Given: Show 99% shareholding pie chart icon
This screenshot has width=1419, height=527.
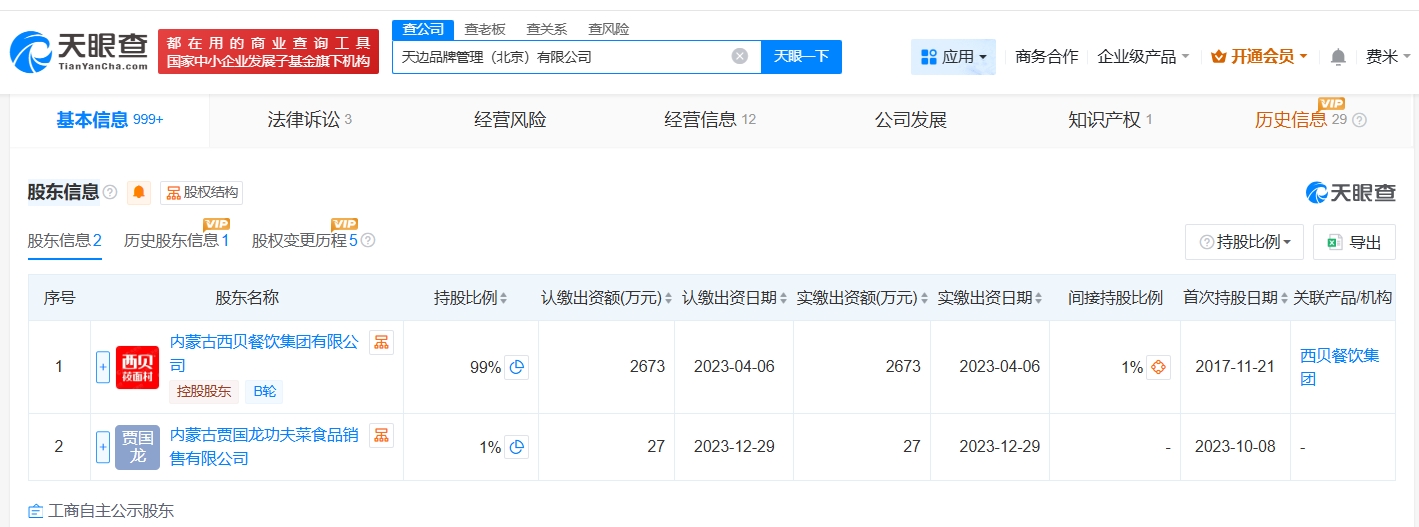Looking at the screenshot, I should [x=516, y=368].
